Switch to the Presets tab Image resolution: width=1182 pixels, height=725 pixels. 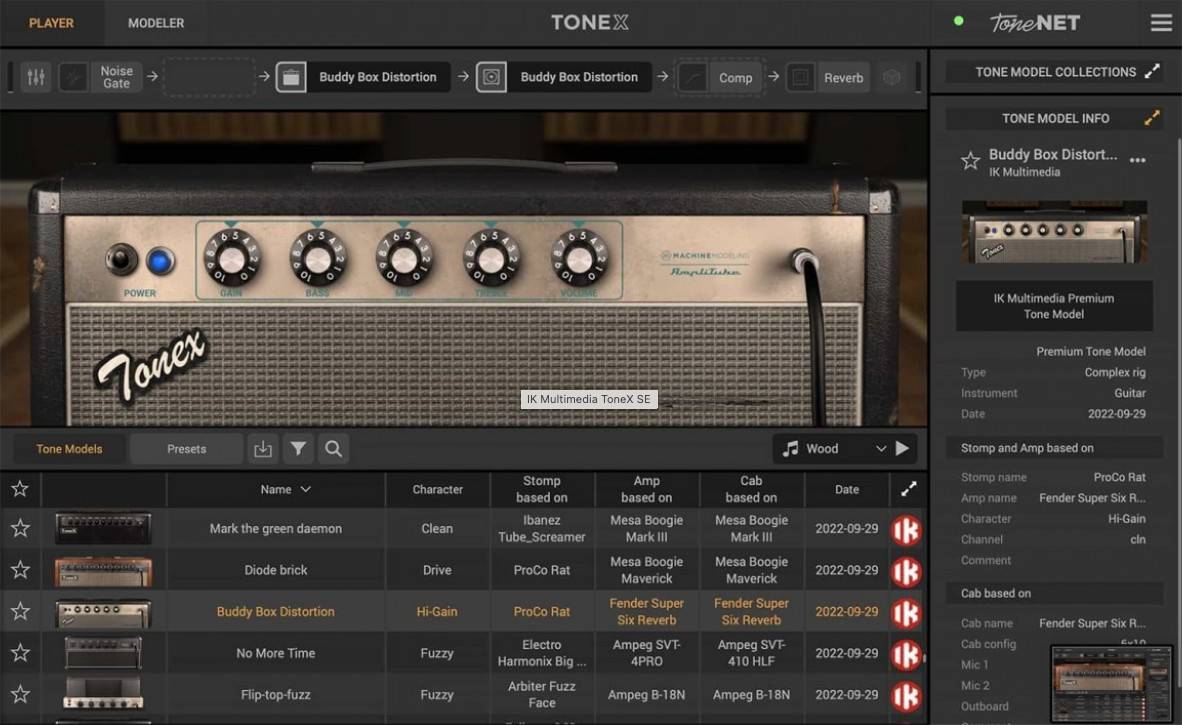pos(187,449)
